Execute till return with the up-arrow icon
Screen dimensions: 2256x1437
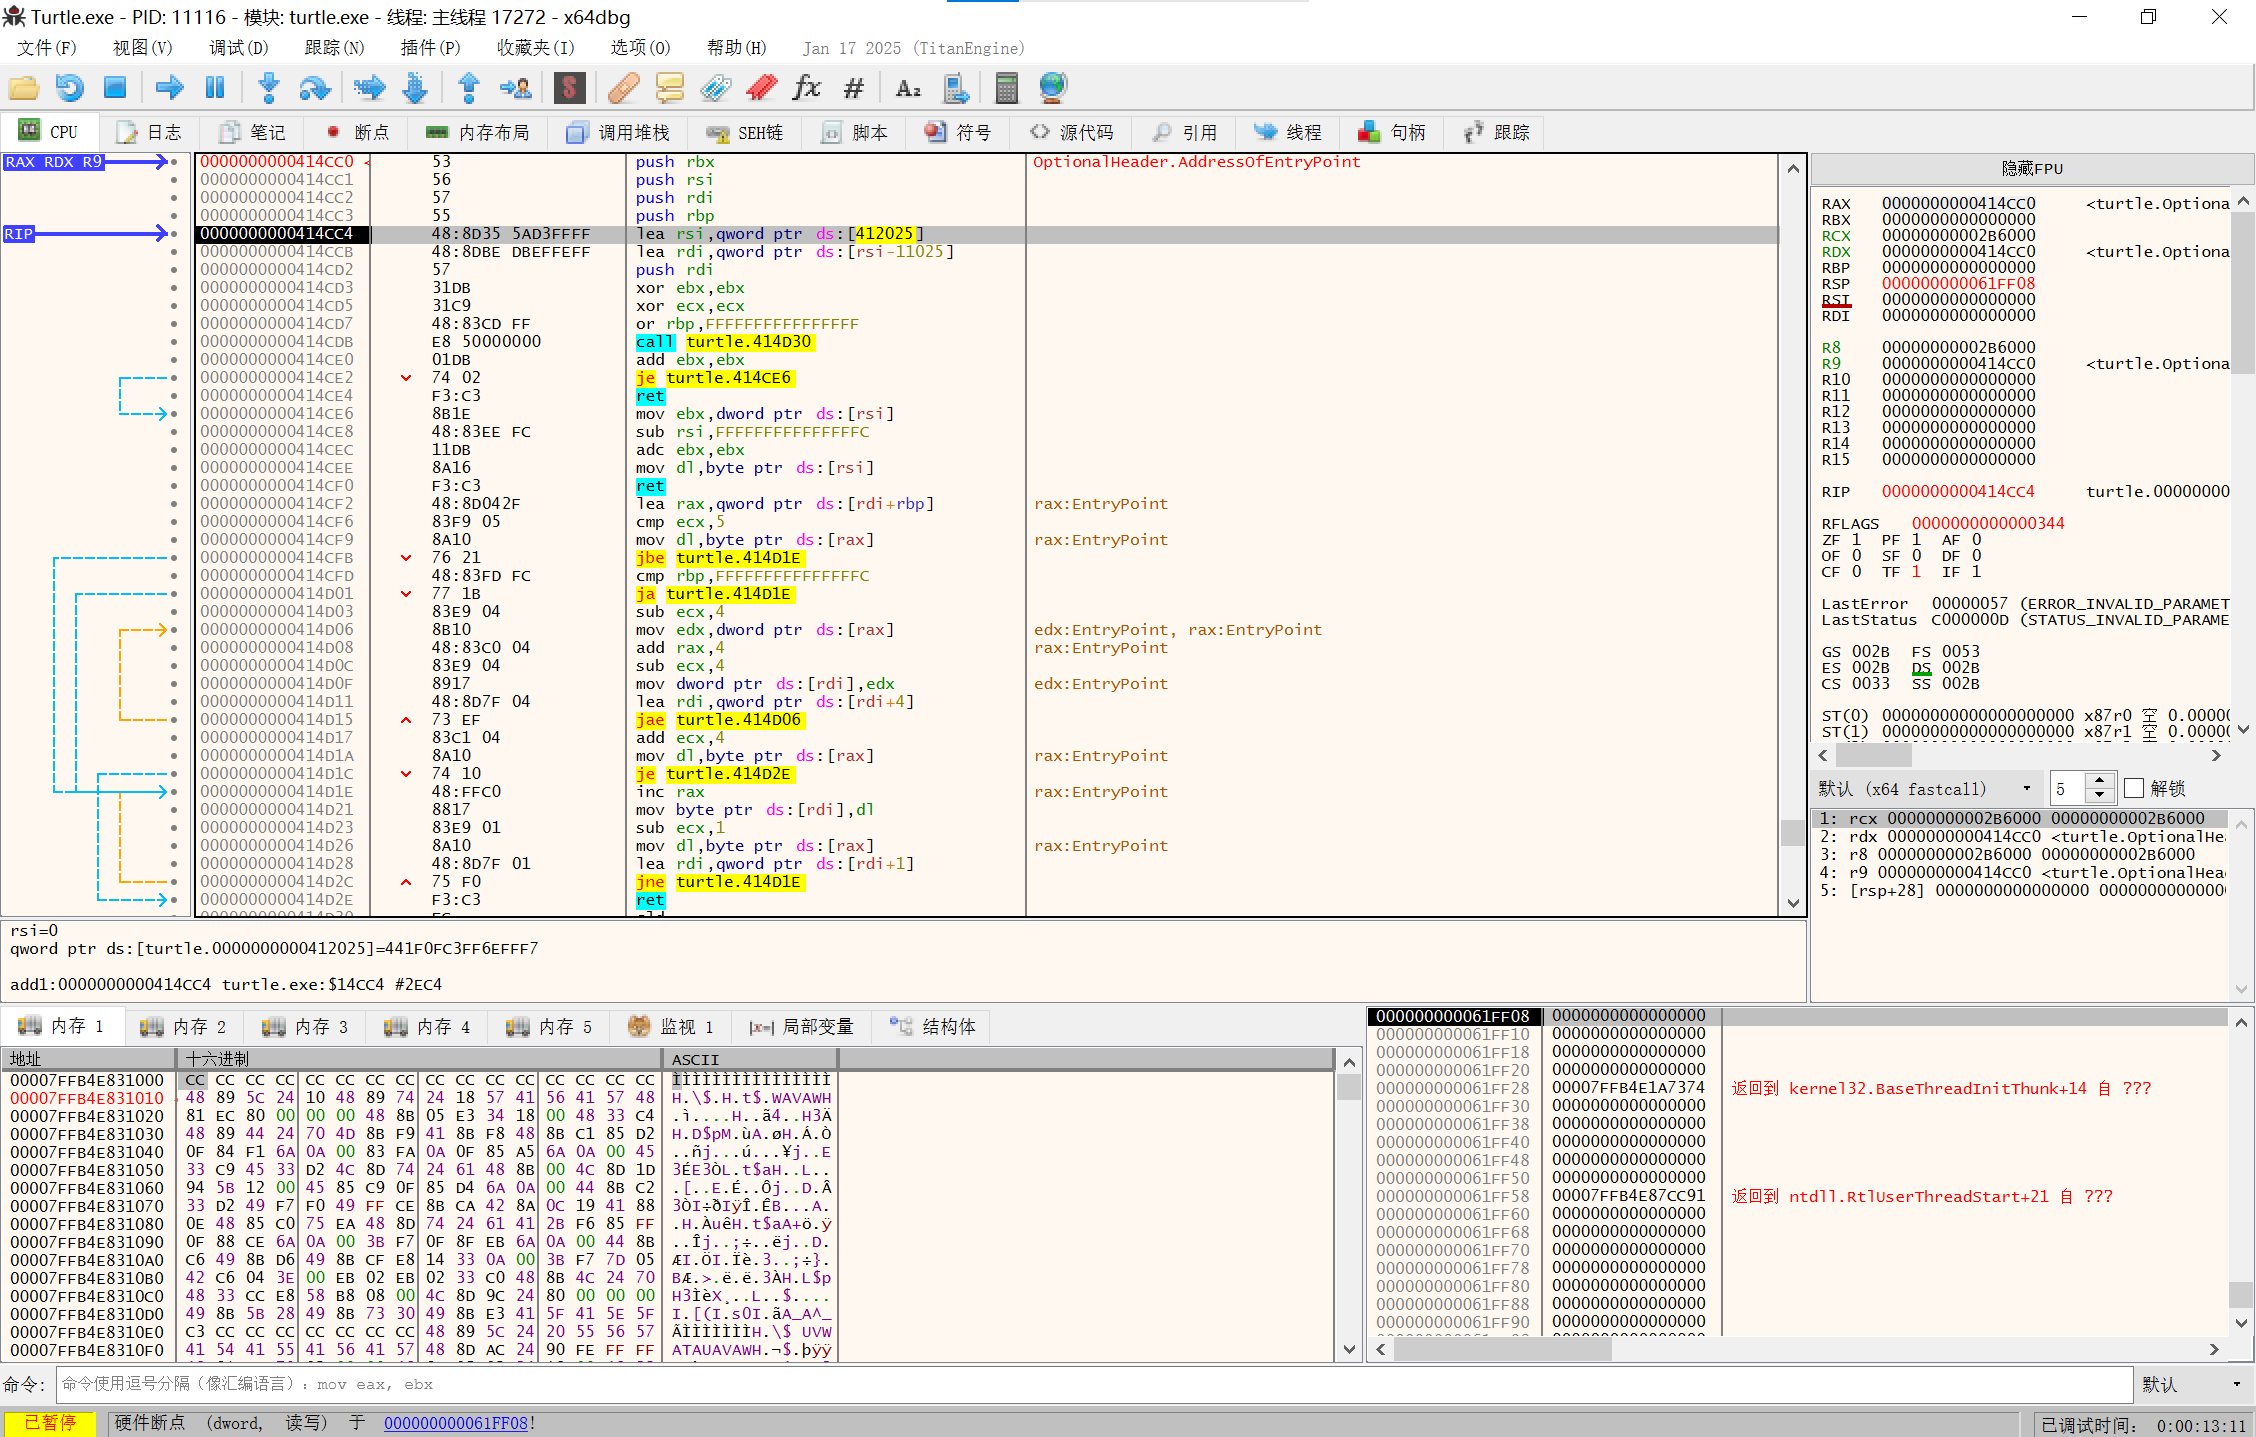click(468, 88)
